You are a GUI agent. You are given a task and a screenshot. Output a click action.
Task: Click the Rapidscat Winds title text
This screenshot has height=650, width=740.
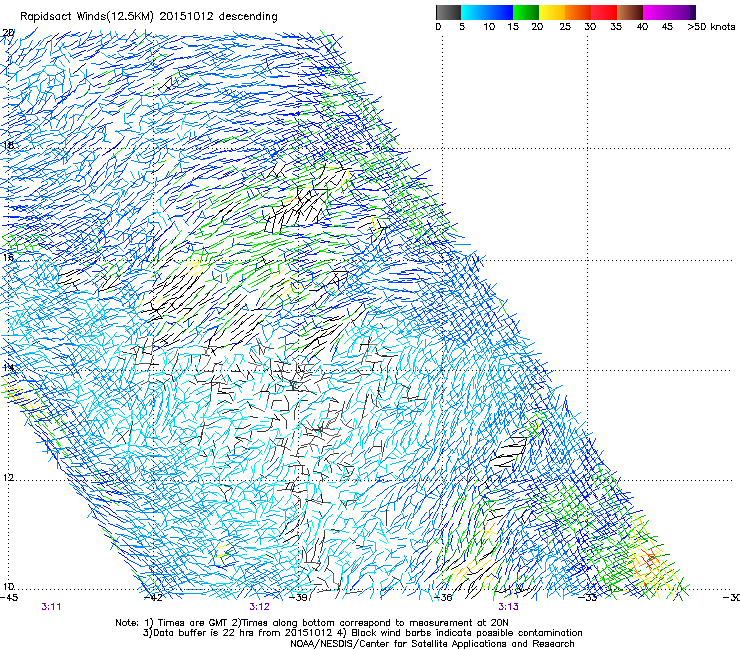(x=148, y=17)
